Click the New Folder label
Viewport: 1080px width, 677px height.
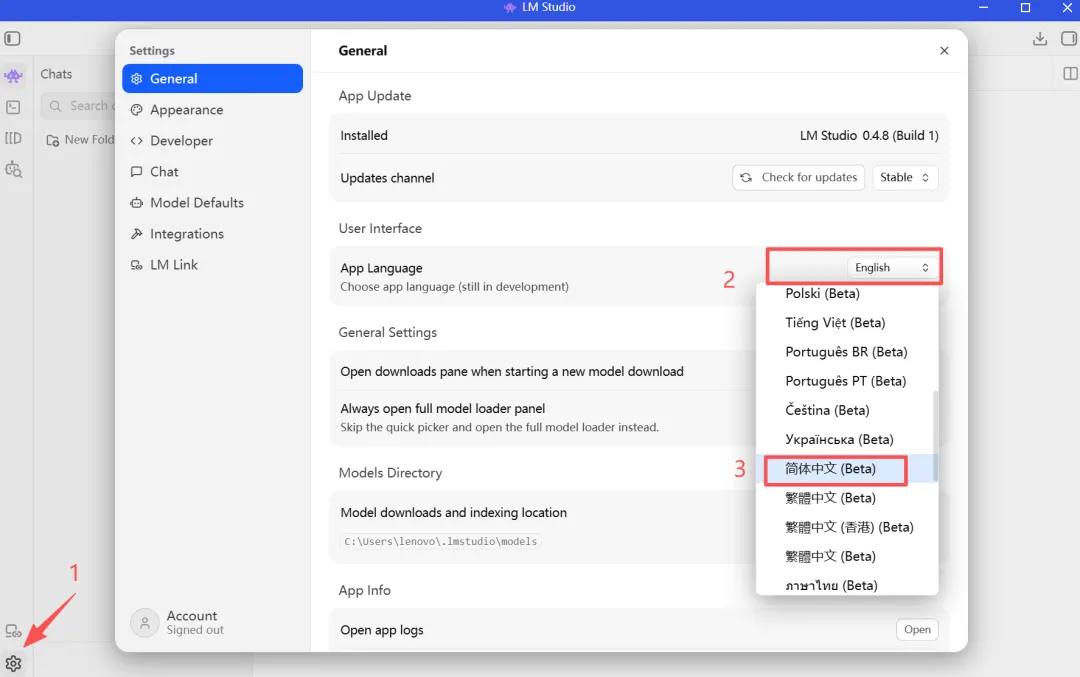(90, 140)
